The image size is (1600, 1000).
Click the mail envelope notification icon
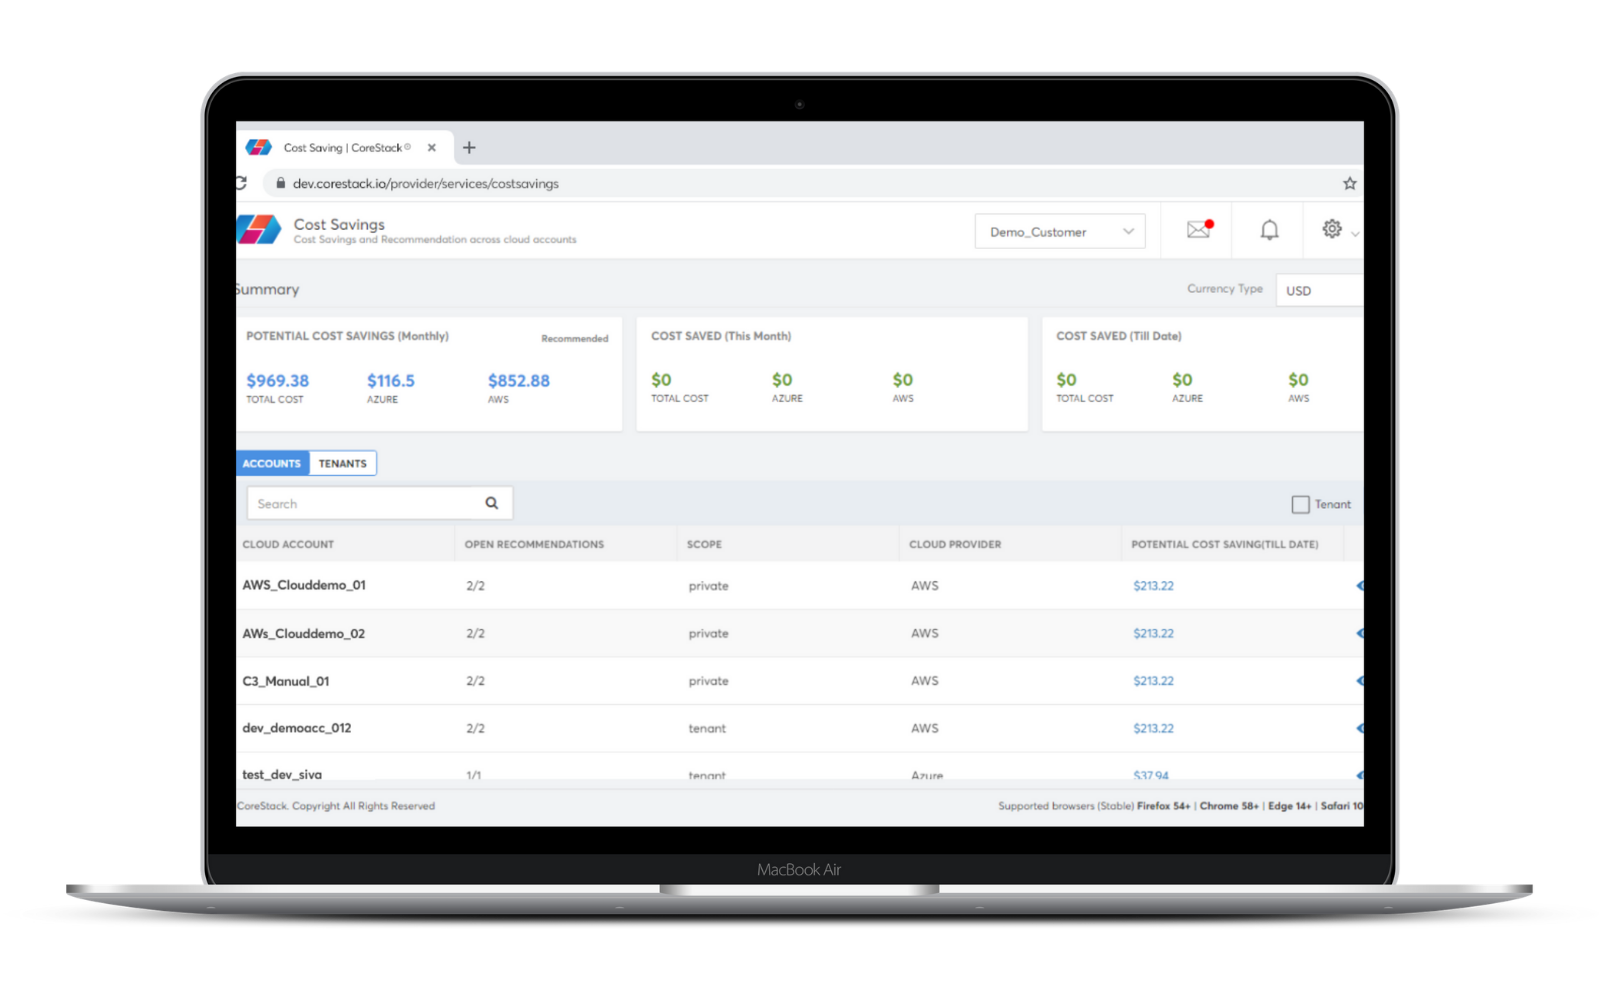(x=1198, y=230)
